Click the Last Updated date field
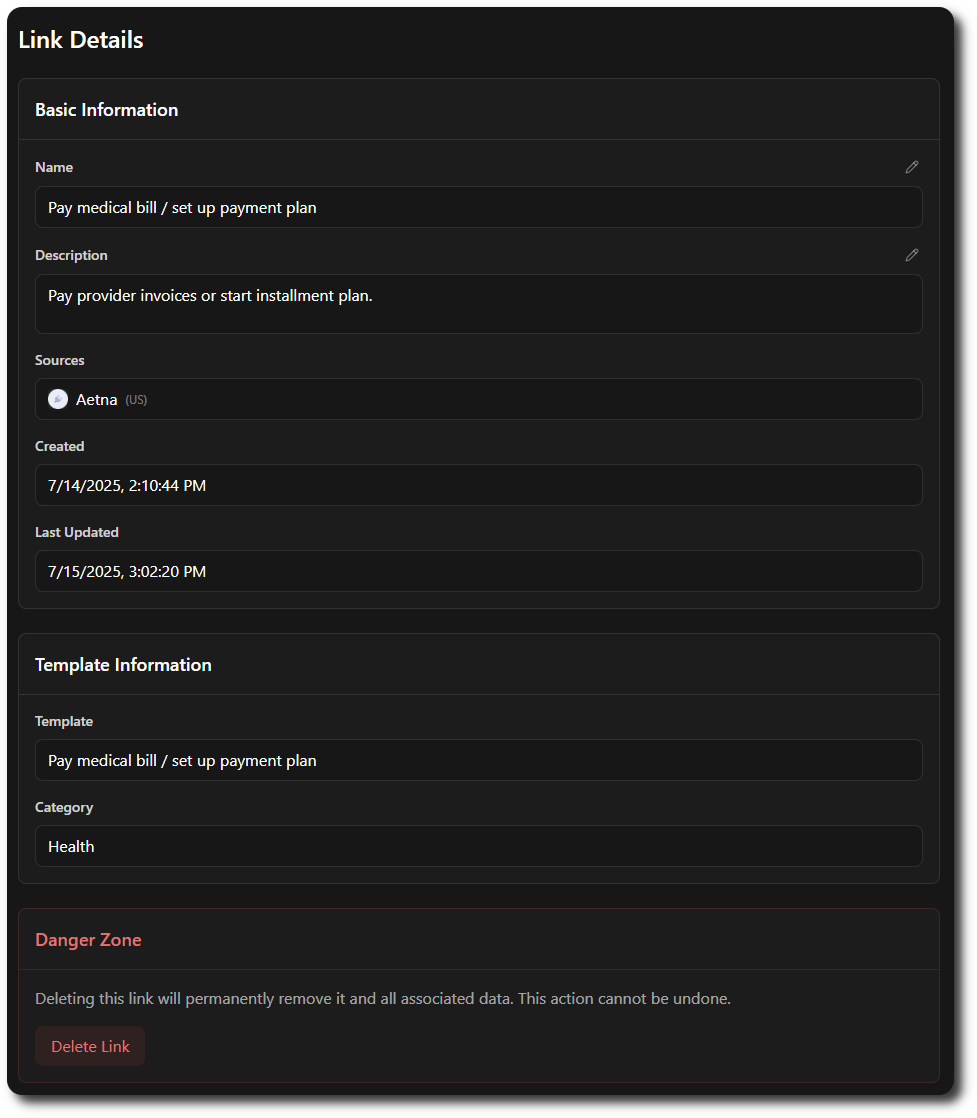The height and width of the screenshot is (1118, 977). (x=479, y=571)
